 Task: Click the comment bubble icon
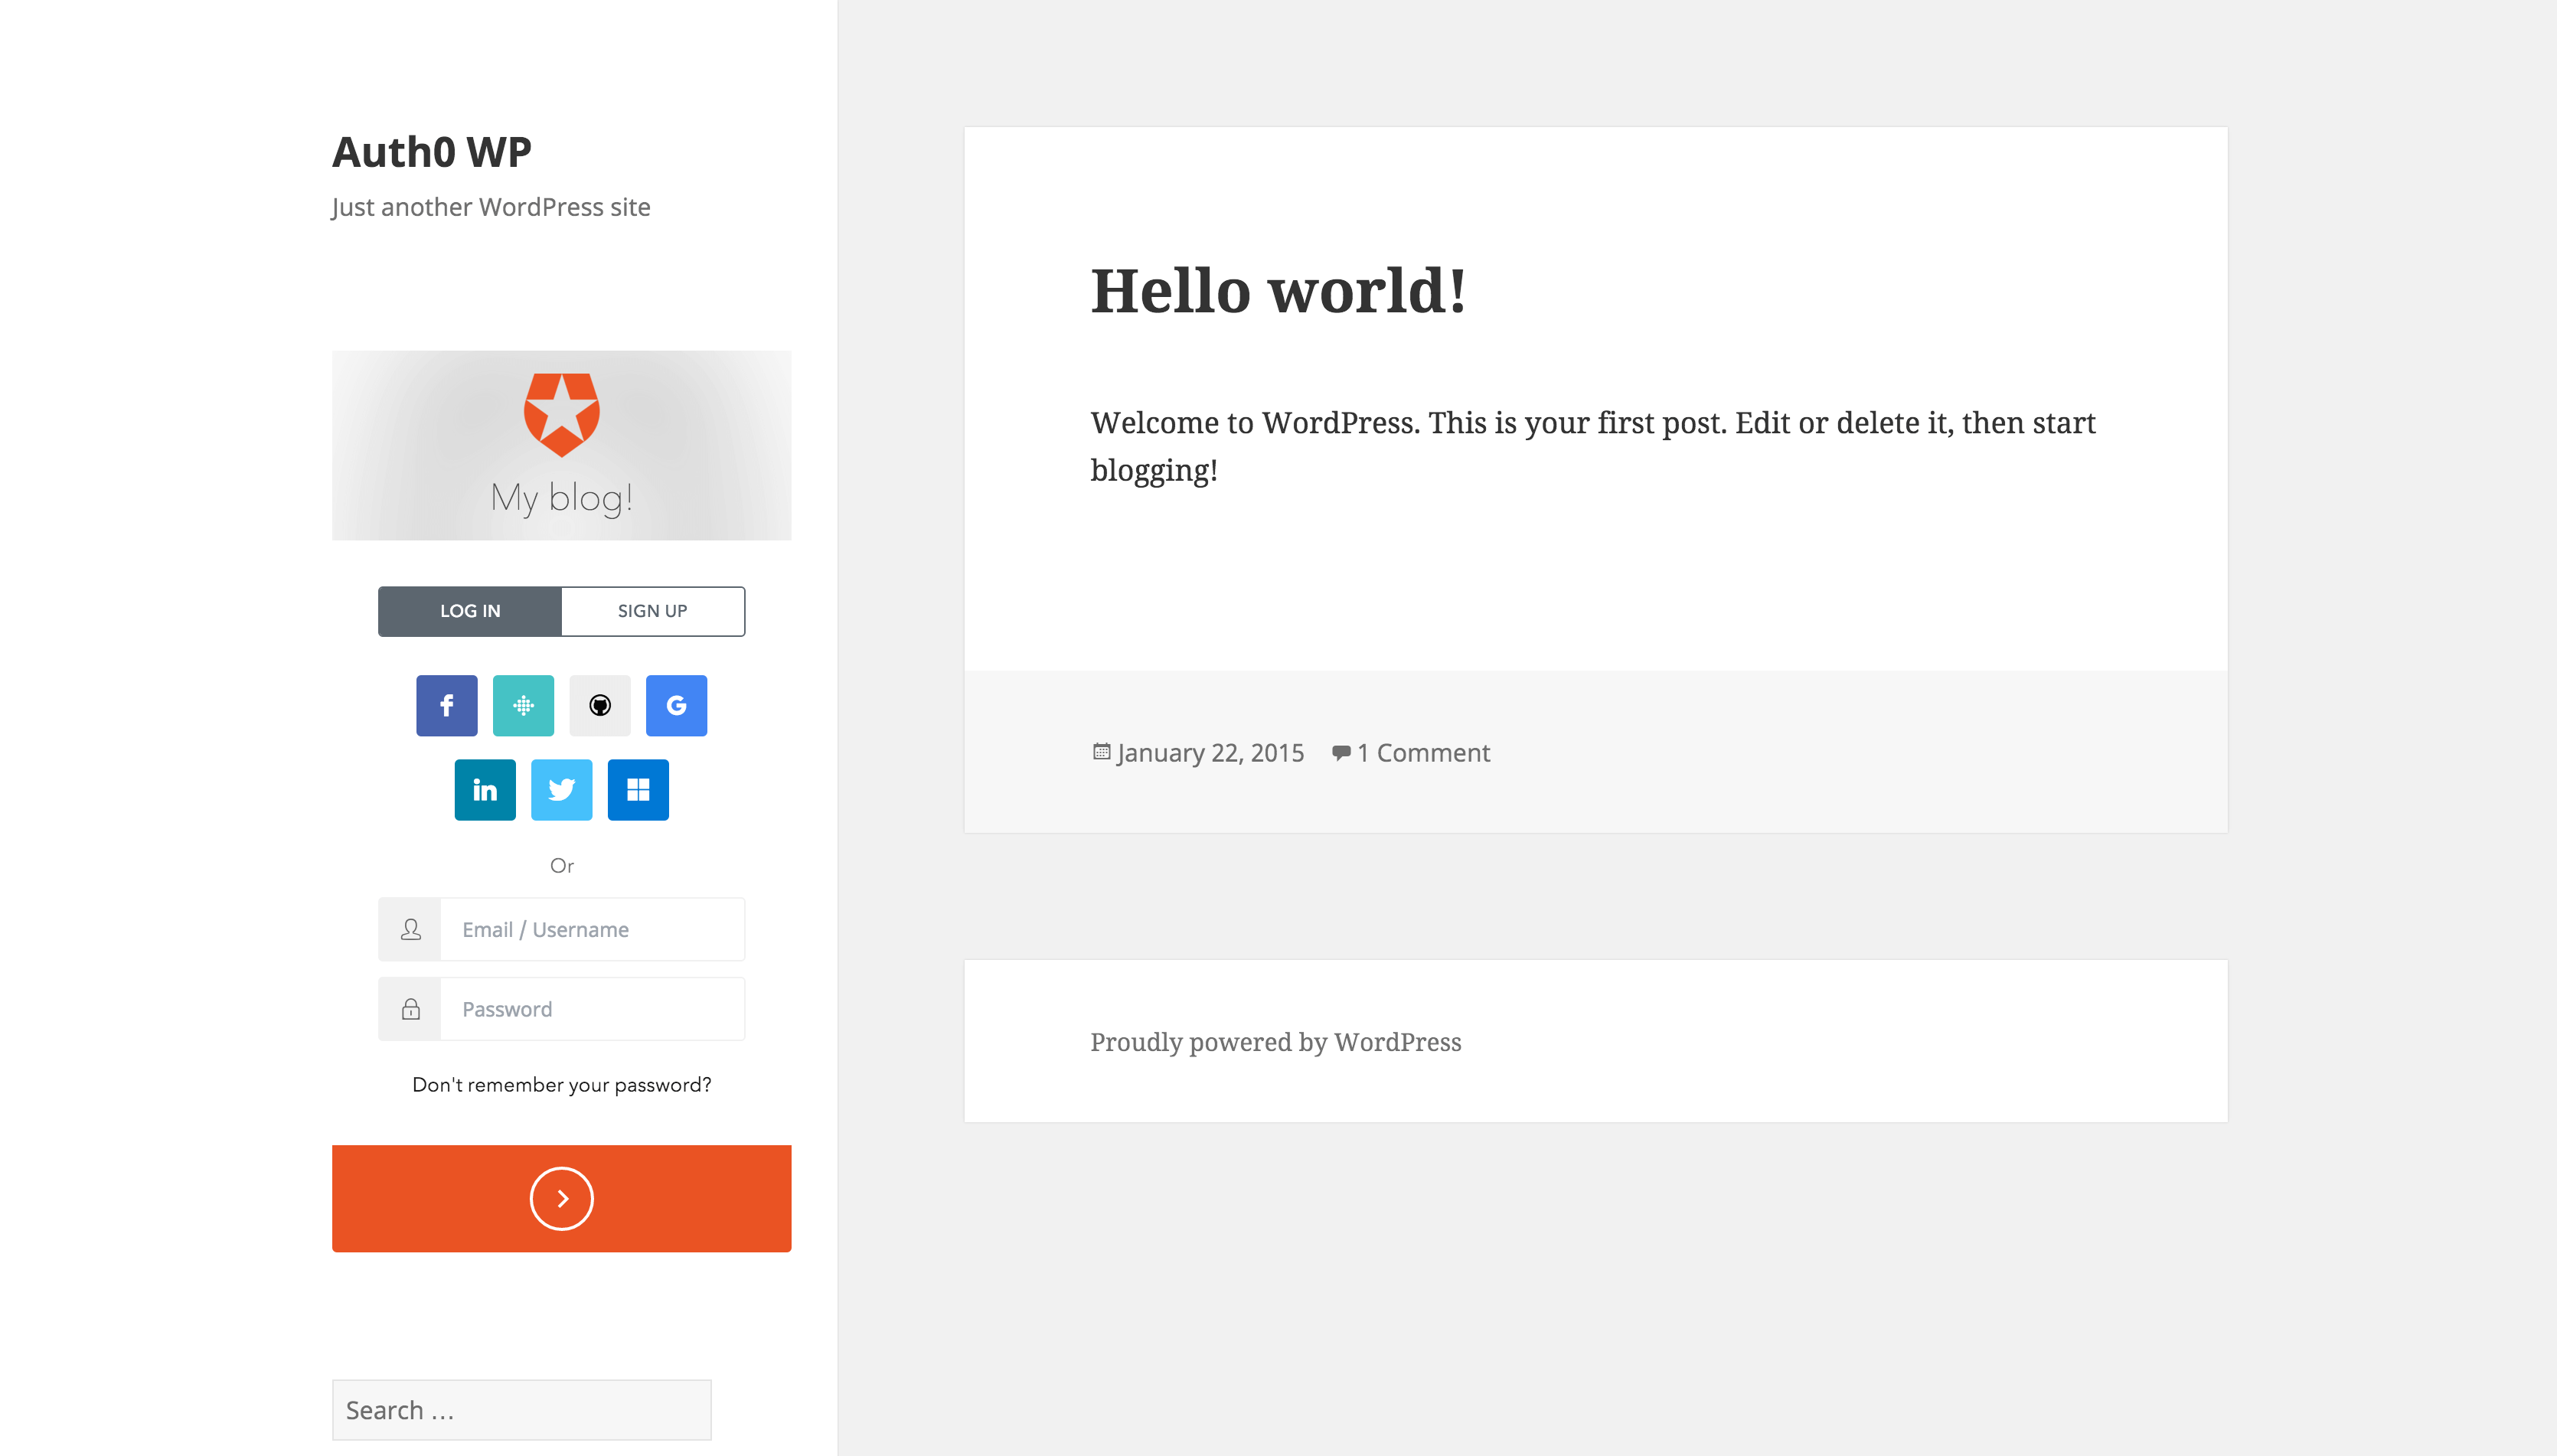point(1341,753)
